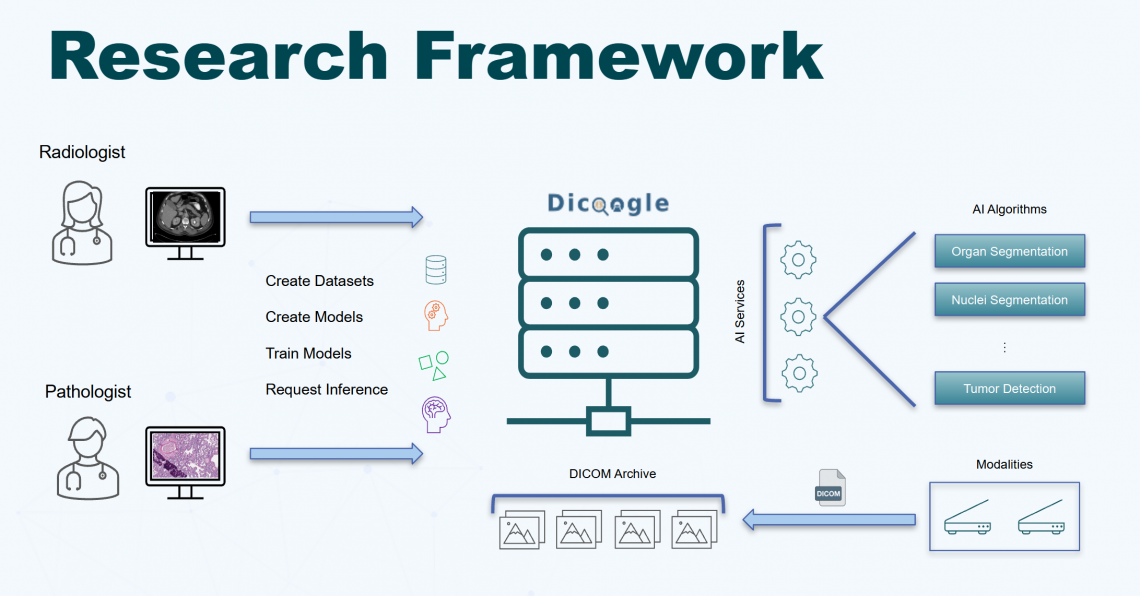
Task: Click the "Request Inference" text
Action: [x=326, y=390]
